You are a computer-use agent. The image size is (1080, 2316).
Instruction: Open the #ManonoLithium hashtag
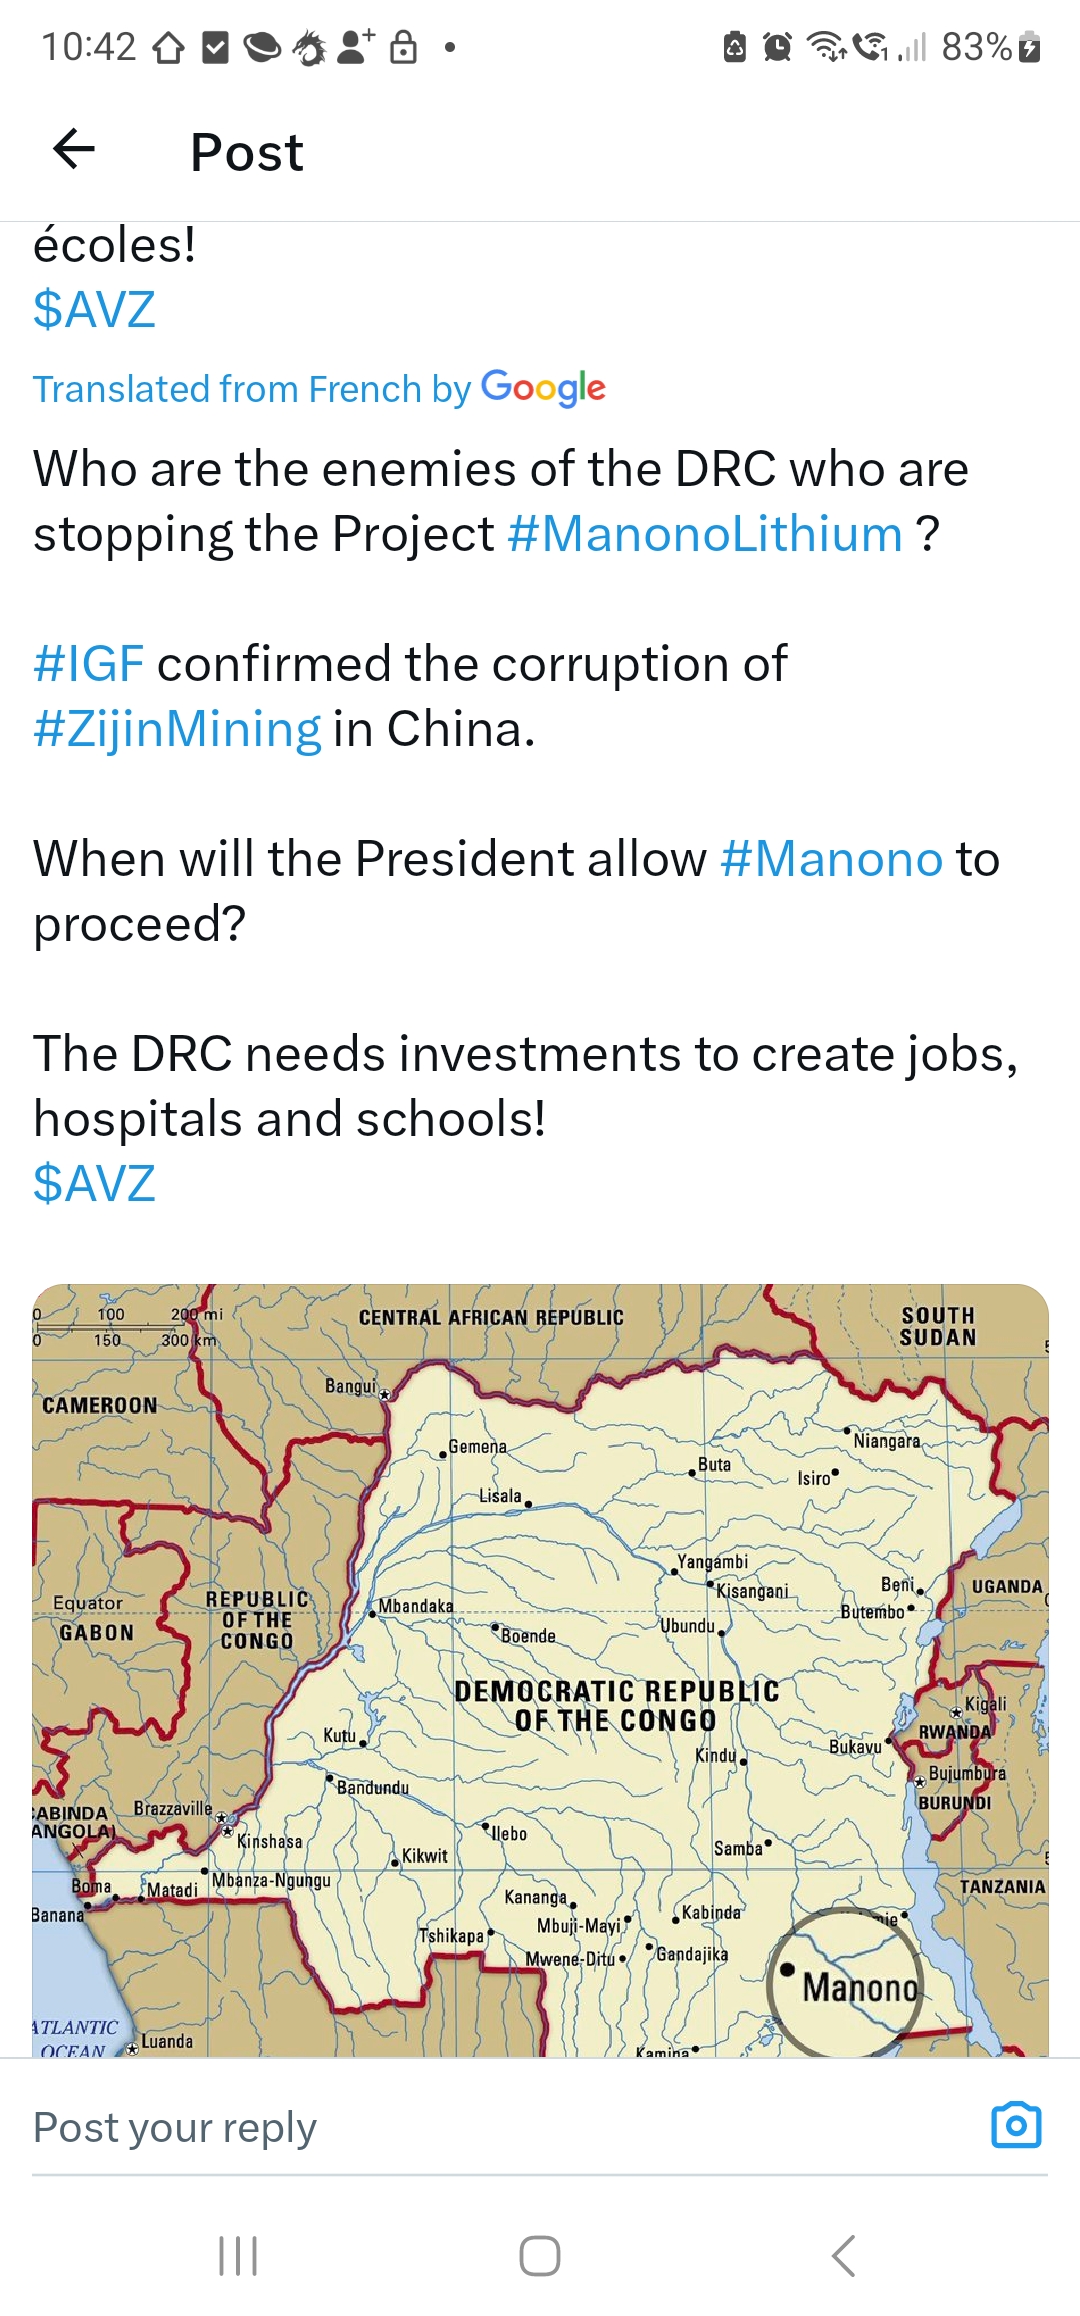705,534
